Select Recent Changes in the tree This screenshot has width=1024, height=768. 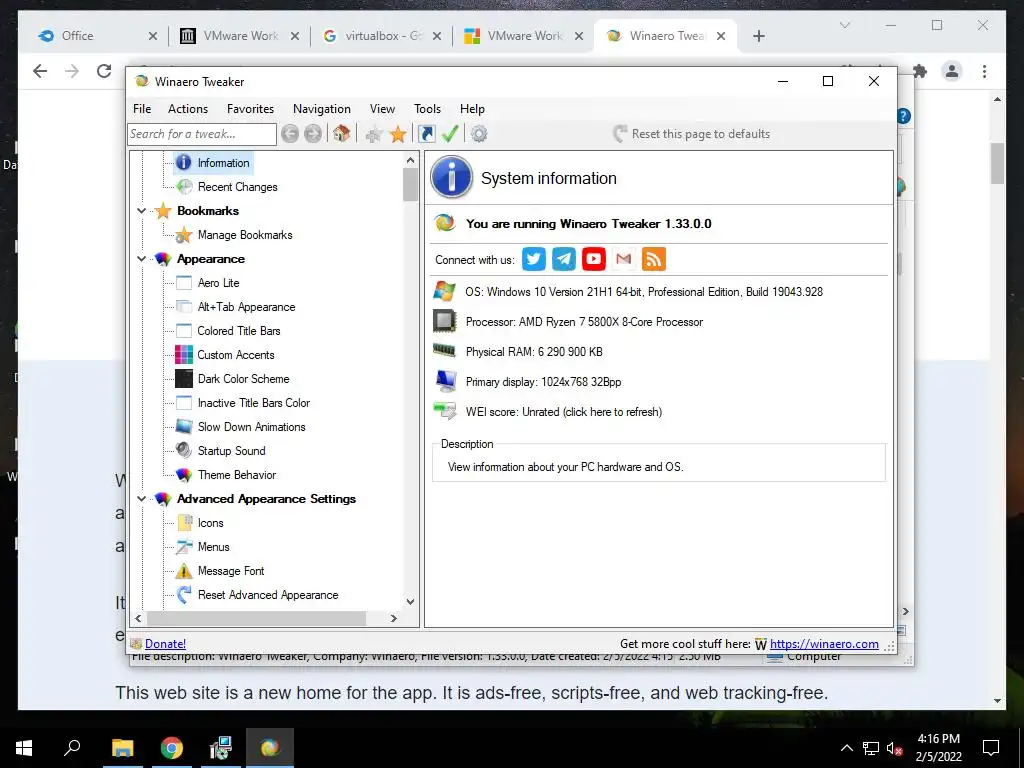238,187
